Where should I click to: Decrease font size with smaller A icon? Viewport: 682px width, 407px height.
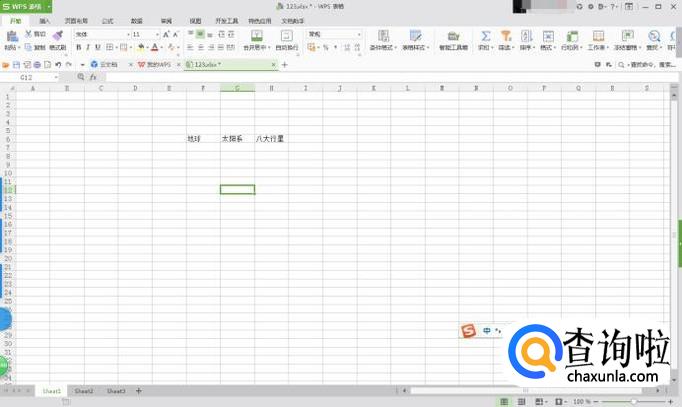(176, 34)
